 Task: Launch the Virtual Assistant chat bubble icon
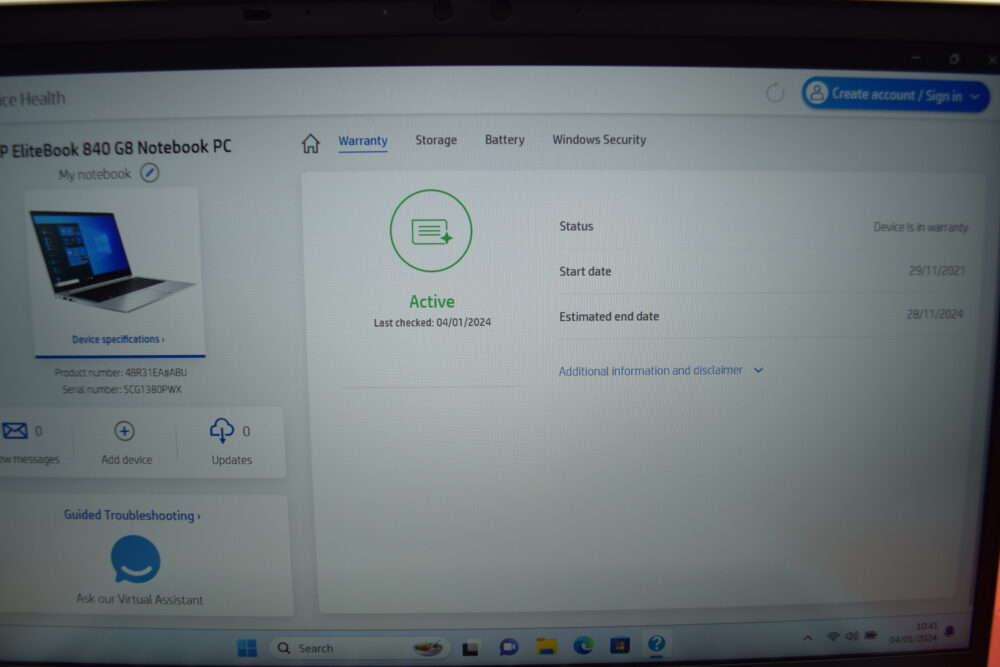[136, 559]
